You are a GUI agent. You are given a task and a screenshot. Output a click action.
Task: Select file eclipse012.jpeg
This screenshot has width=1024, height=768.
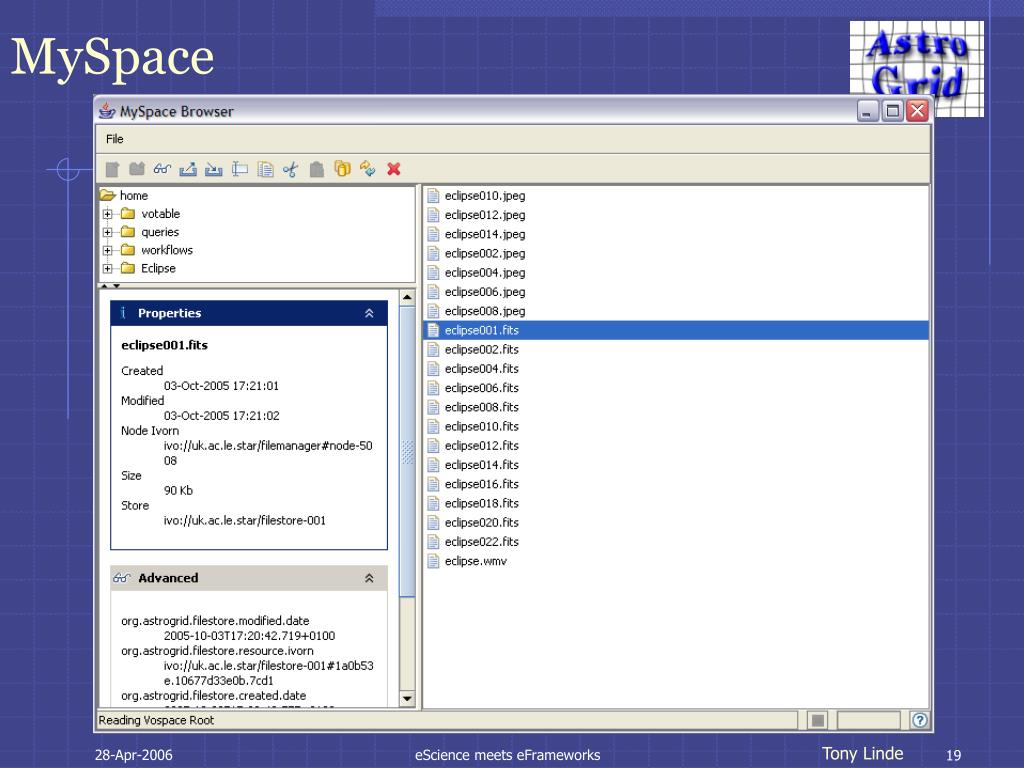point(485,215)
